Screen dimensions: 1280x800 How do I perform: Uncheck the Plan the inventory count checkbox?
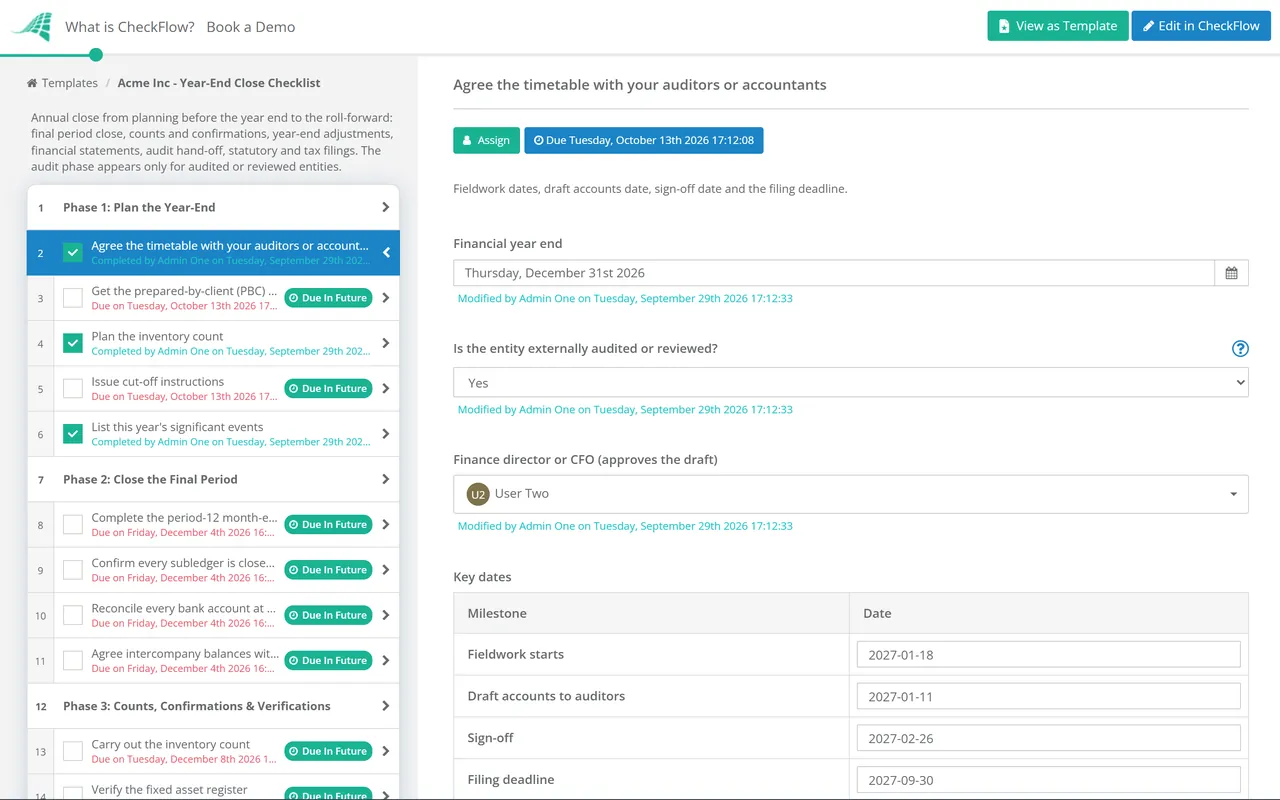coord(73,343)
